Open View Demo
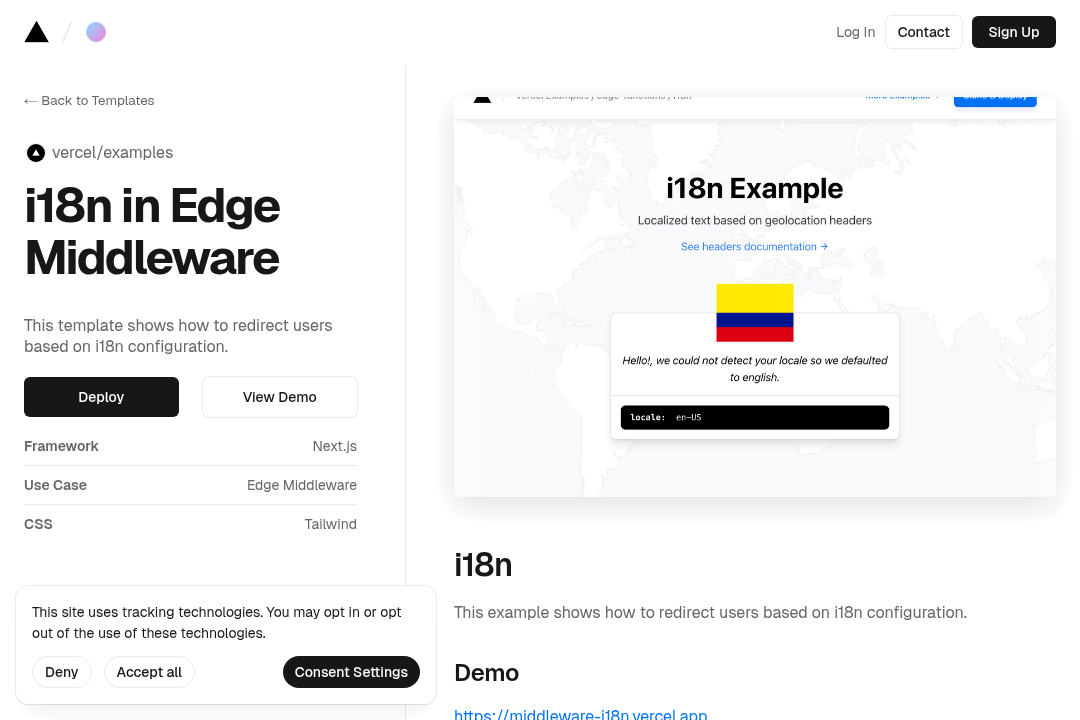The width and height of the screenshot is (1080, 720). 279,397
